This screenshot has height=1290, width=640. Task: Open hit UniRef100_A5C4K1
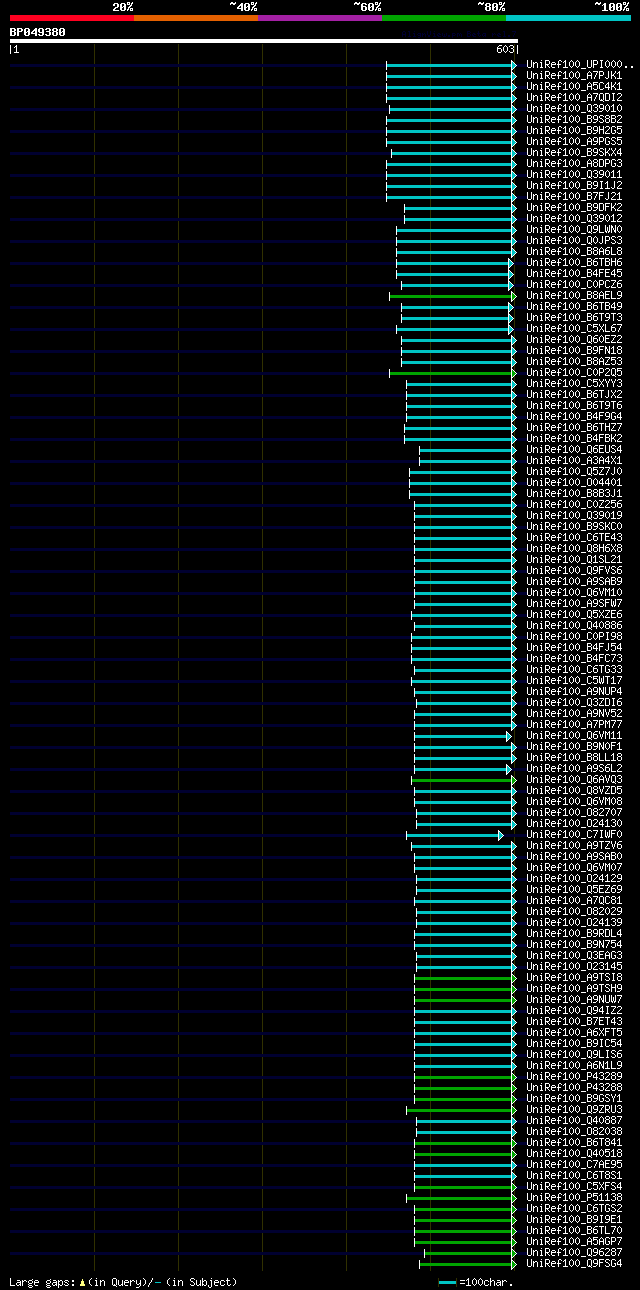coord(574,86)
